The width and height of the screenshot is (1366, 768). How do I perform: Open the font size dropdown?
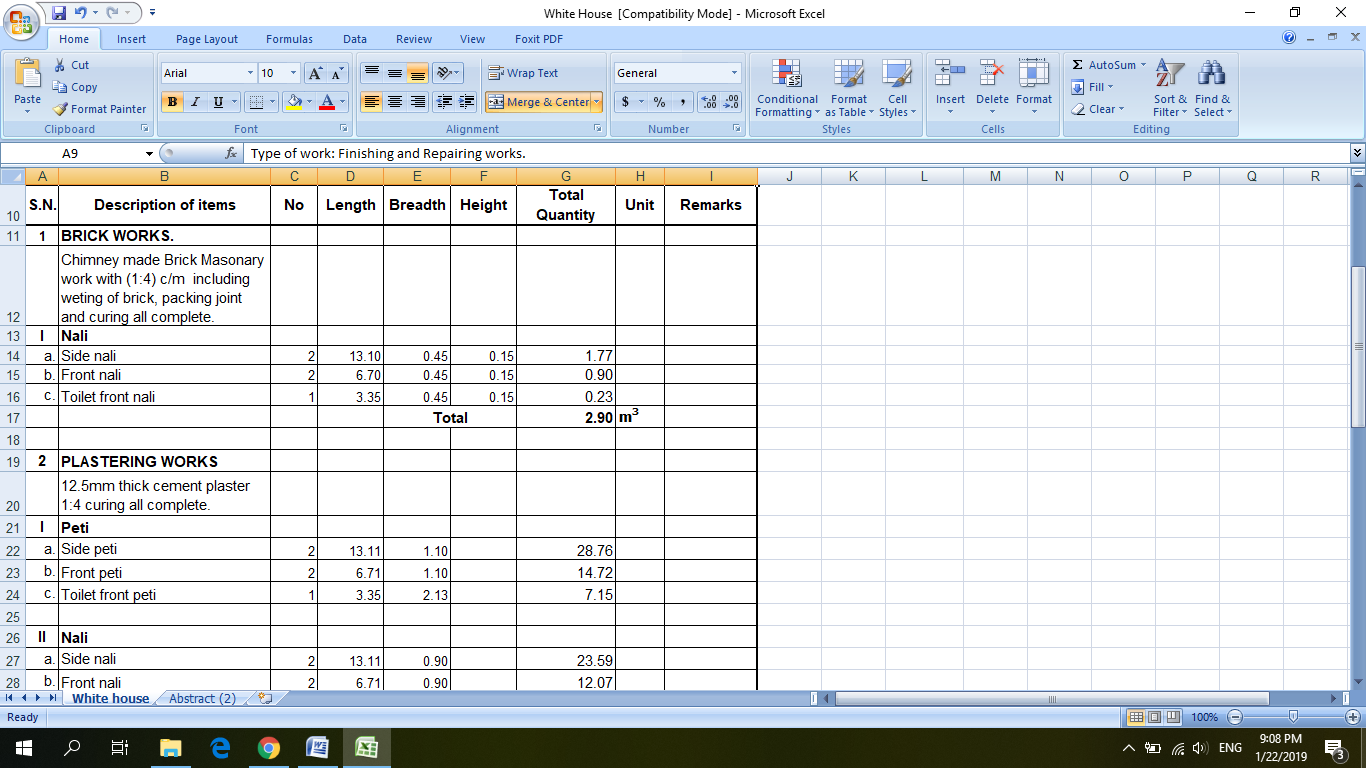tap(291, 72)
